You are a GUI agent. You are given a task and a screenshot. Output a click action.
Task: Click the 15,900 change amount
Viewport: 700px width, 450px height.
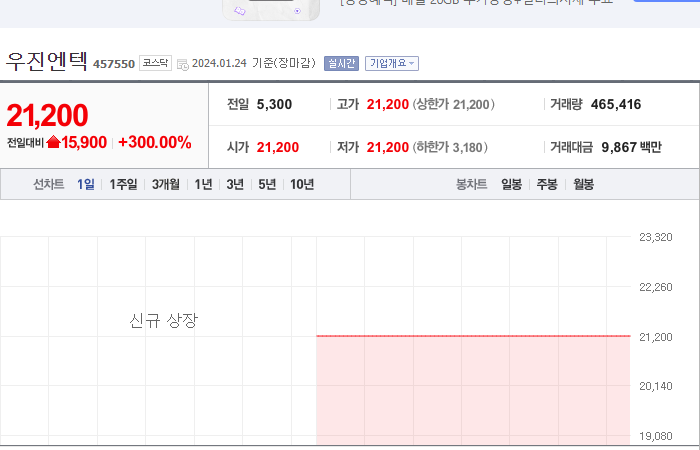(84, 142)
